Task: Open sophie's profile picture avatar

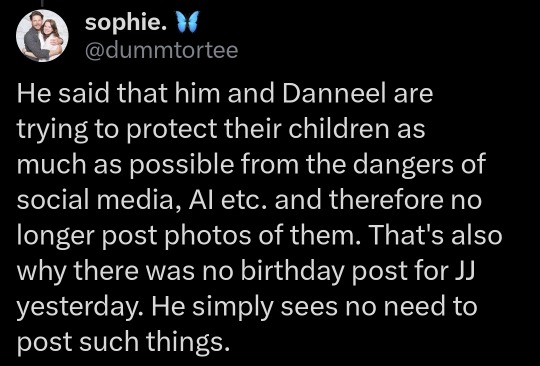Action: click(x=42, y=35)
